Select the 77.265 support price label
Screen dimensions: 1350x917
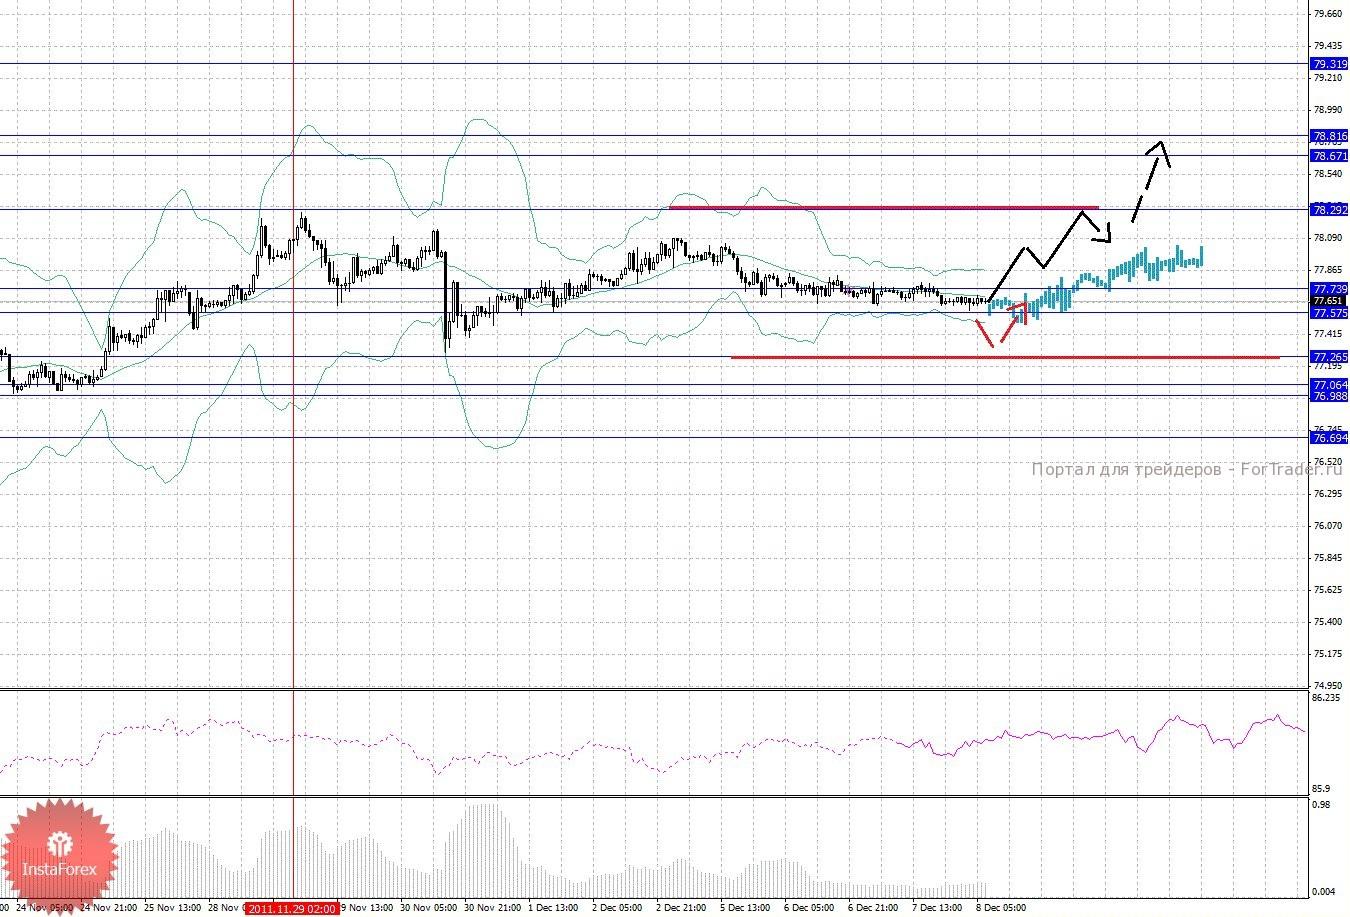click(x=1329, y=357)
